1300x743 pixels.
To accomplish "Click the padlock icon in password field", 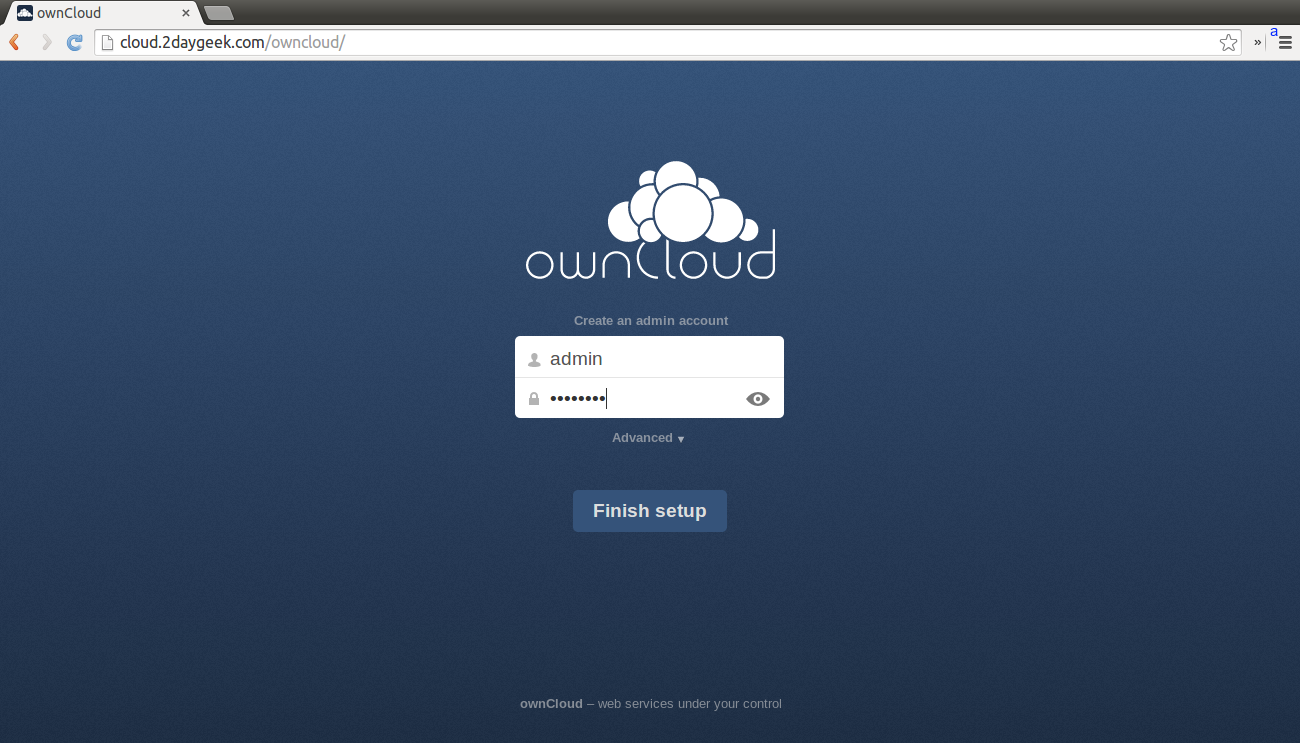I will pyautogui.click(x=534, y=399).
